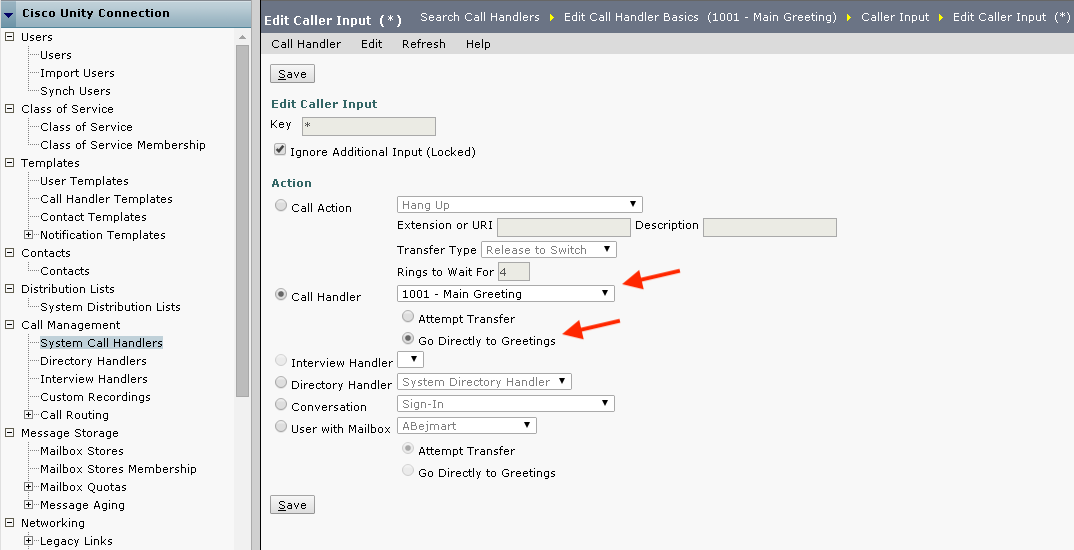Collapse the Users tree section
Image resolution: width=1074 pixels, height=550 pixels.
tap(10, 37)
